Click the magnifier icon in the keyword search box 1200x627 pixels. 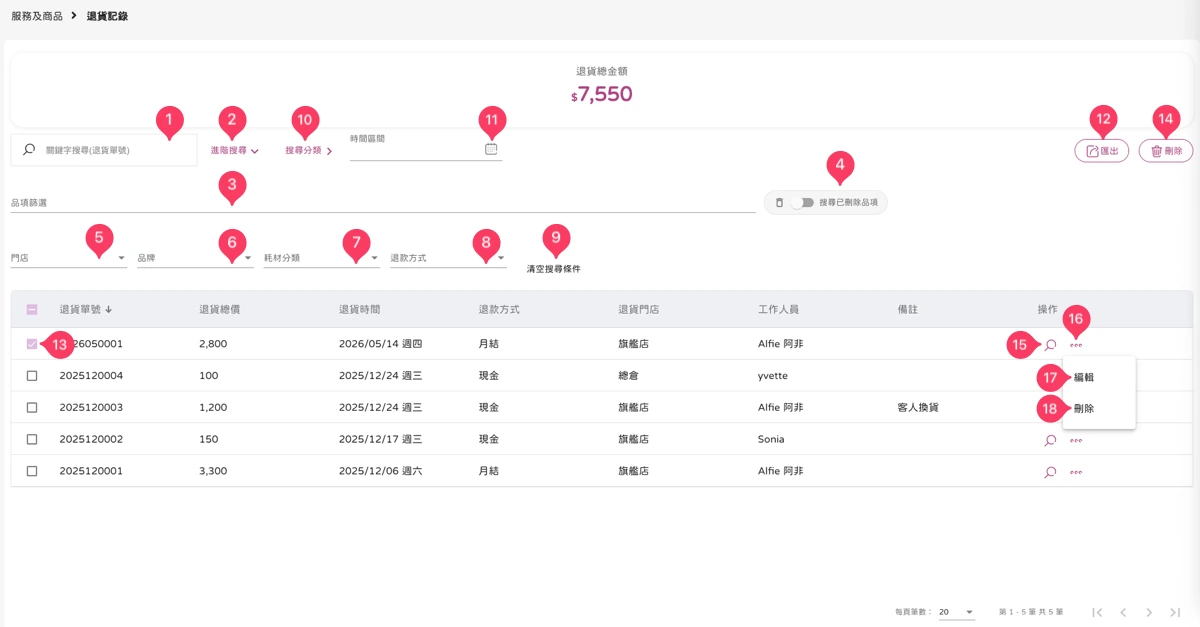click(28, 150)
